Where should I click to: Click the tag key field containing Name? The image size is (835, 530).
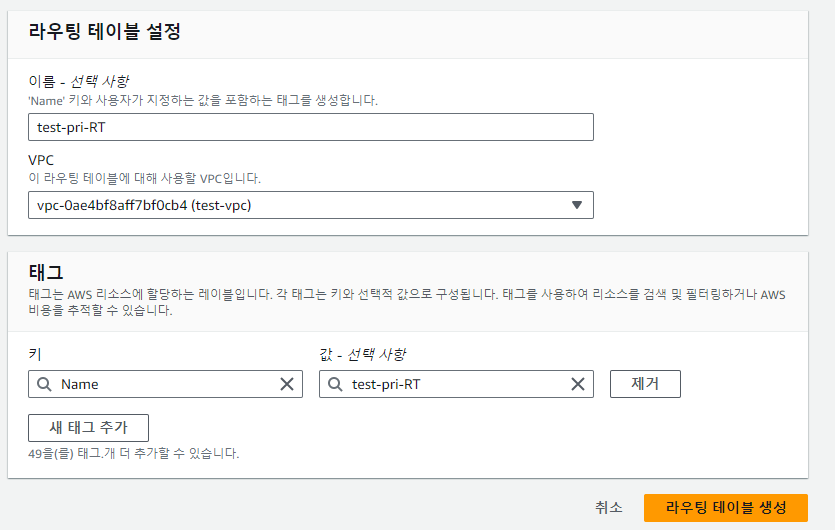pyautogui.click(x=165, y=384)
